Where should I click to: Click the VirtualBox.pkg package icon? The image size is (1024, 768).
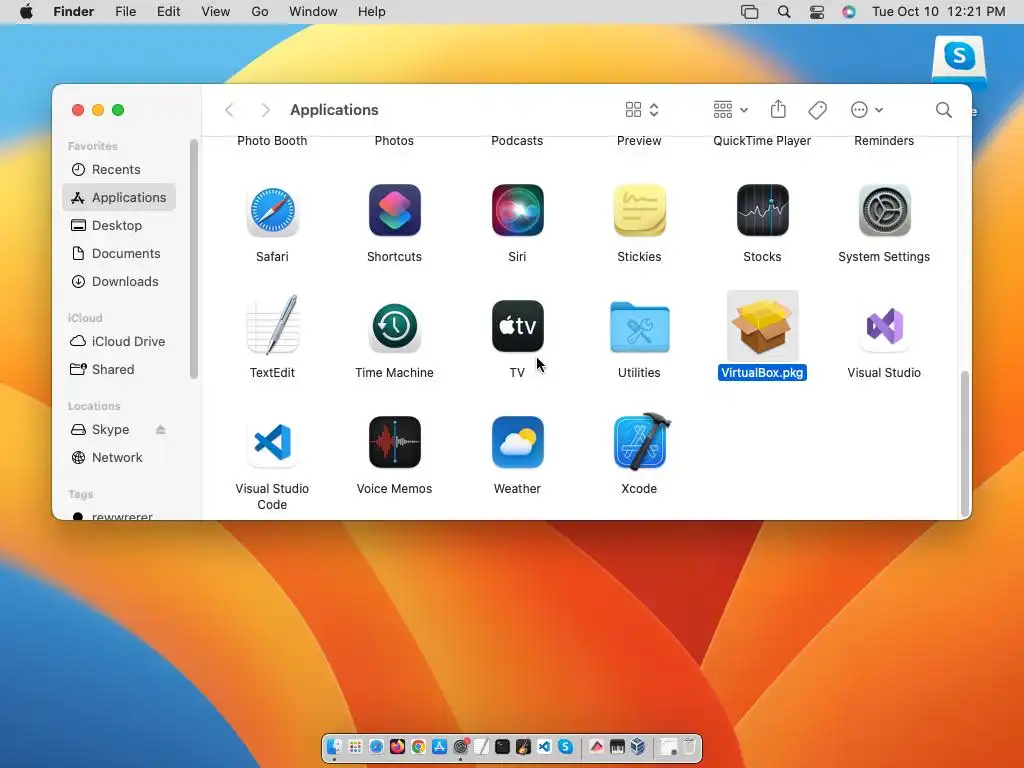[x=762, y=326]
